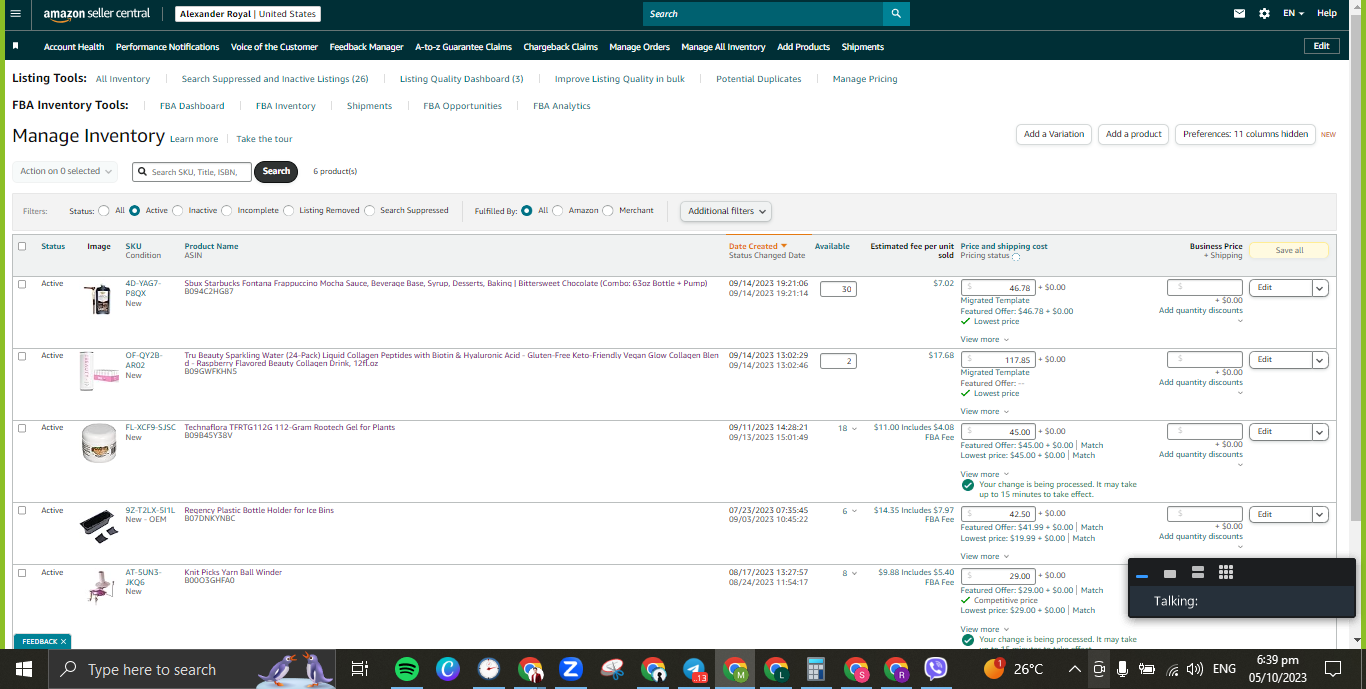Open the settings gear icon
Screen dimensions: 1366x689
tap(1264, 14)
